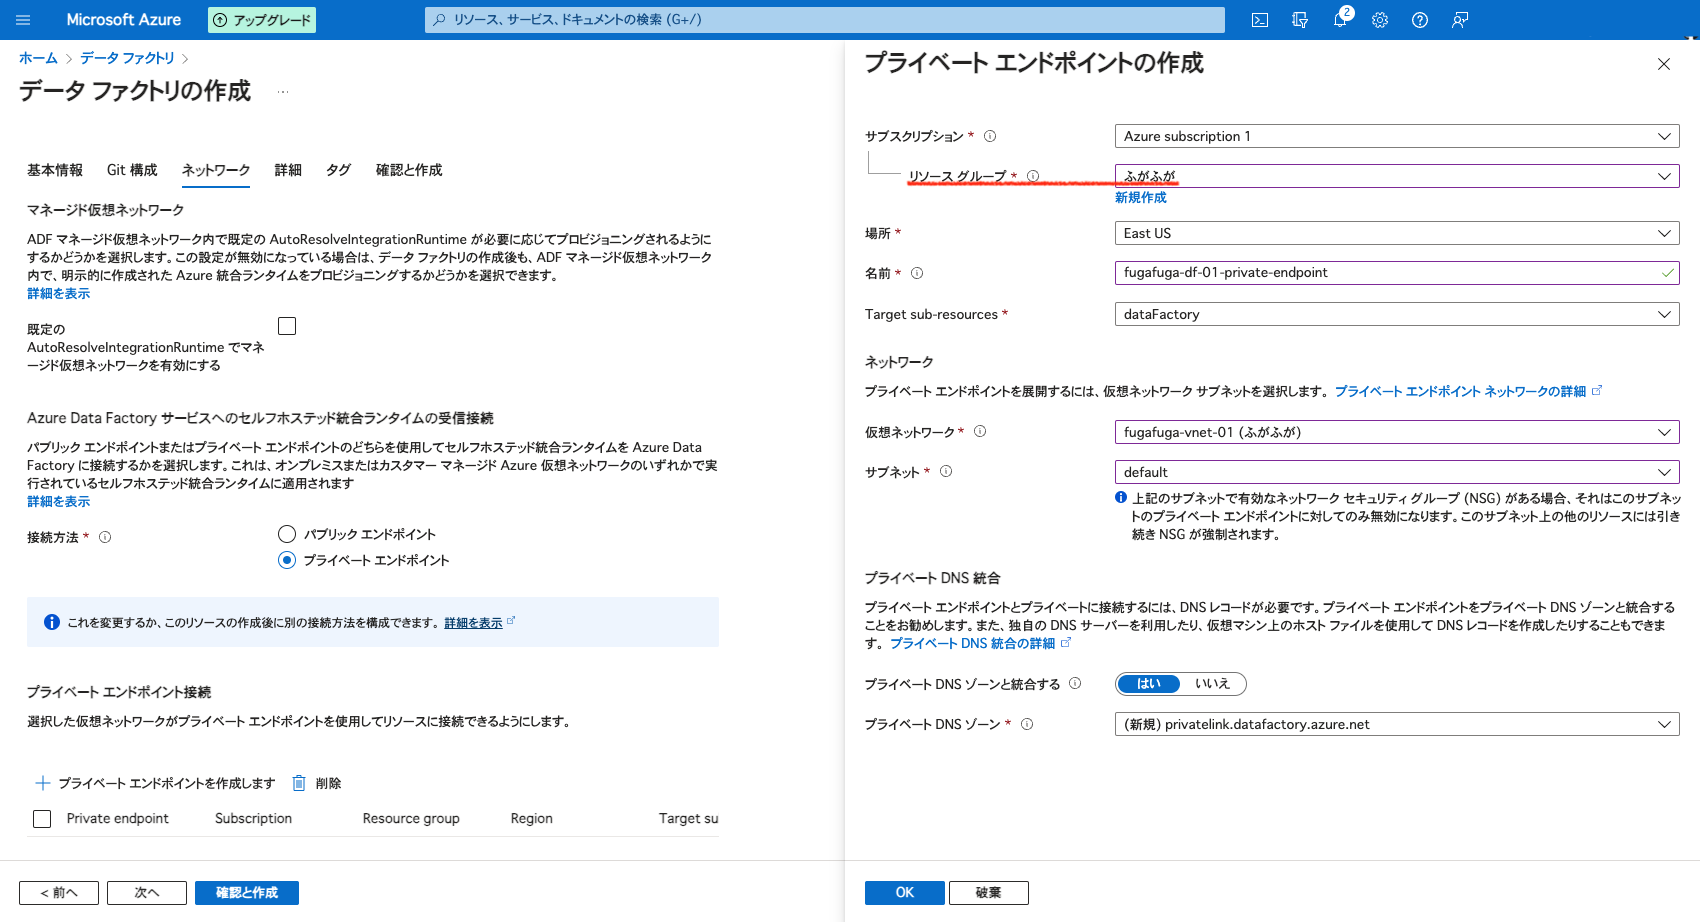Click the Private endpoint column header
This screenshot has width=1700, height=922.
click(117, 819)
